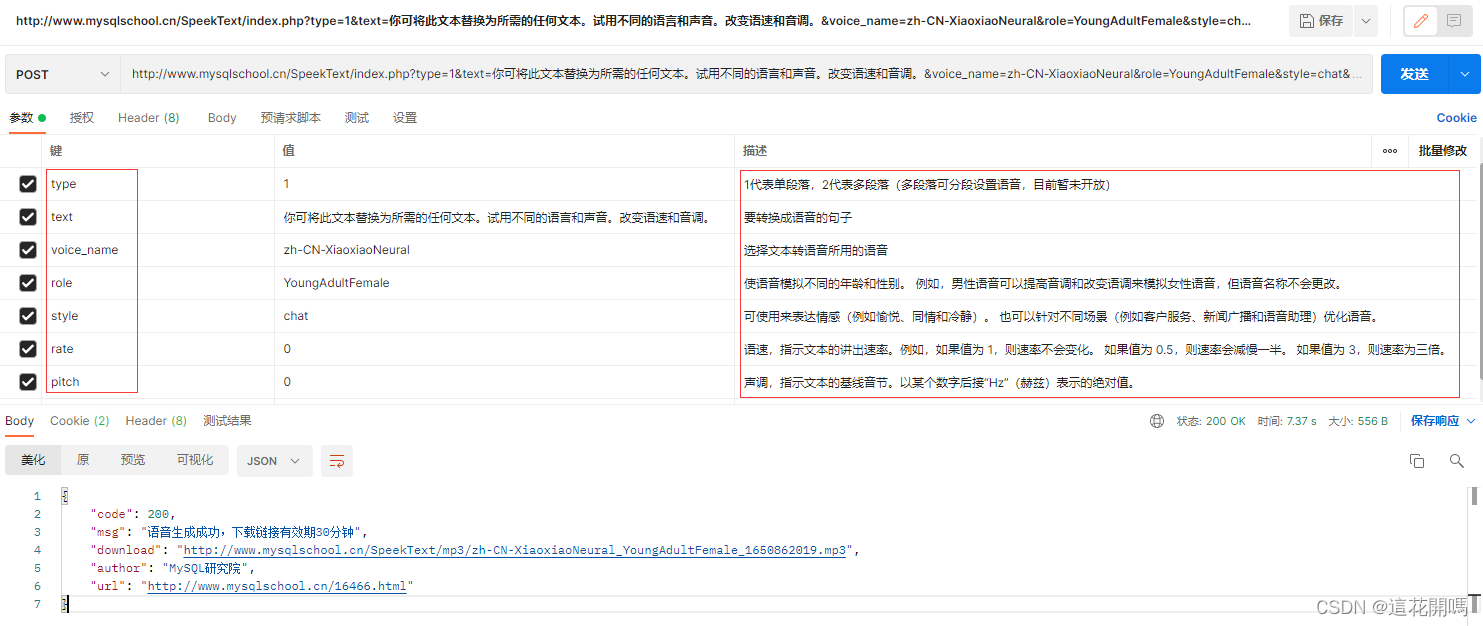
Task: Click the 要转换成语音的句子 description cell
Action: click(1108, 217)
